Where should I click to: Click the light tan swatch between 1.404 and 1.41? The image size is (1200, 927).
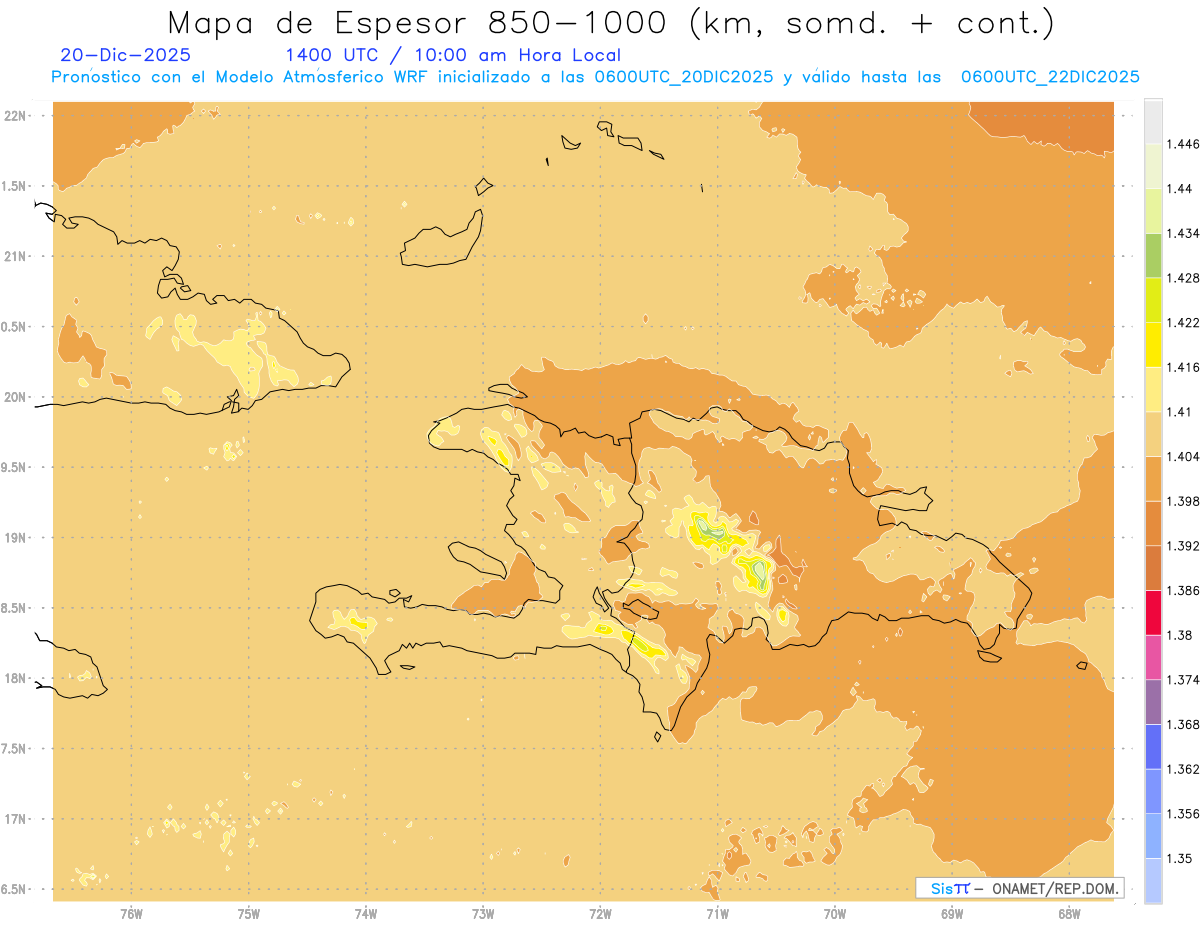tap(1153, 434)
